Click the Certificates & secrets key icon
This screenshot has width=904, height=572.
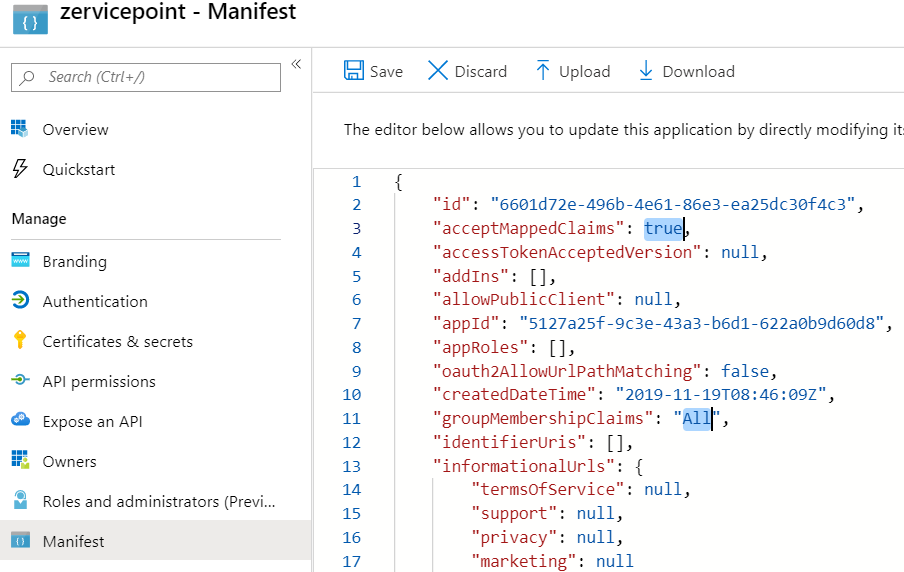coord(20,341)
